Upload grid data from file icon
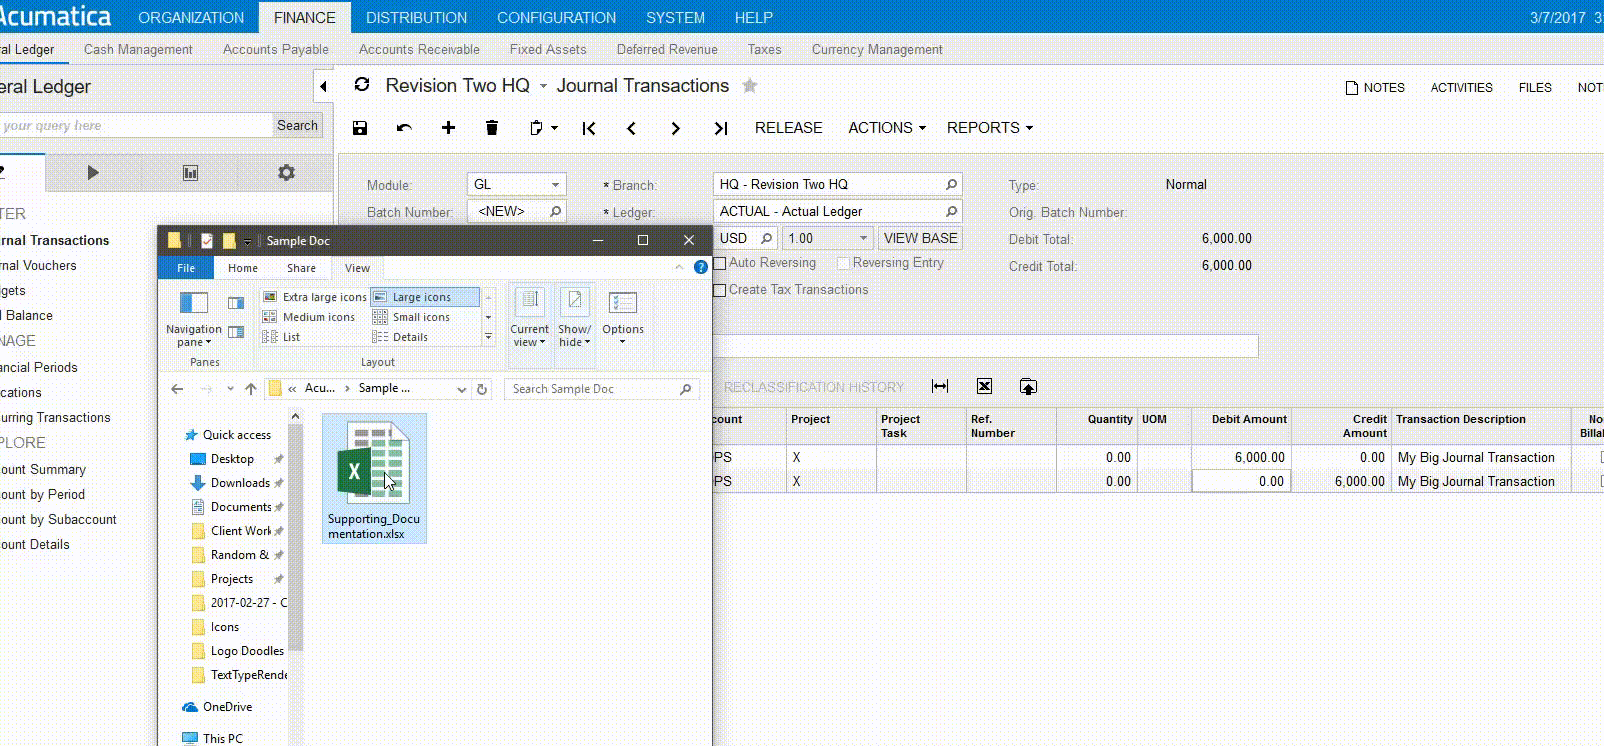Screen dimensions: 1604x746 (x=1028, y=386)
